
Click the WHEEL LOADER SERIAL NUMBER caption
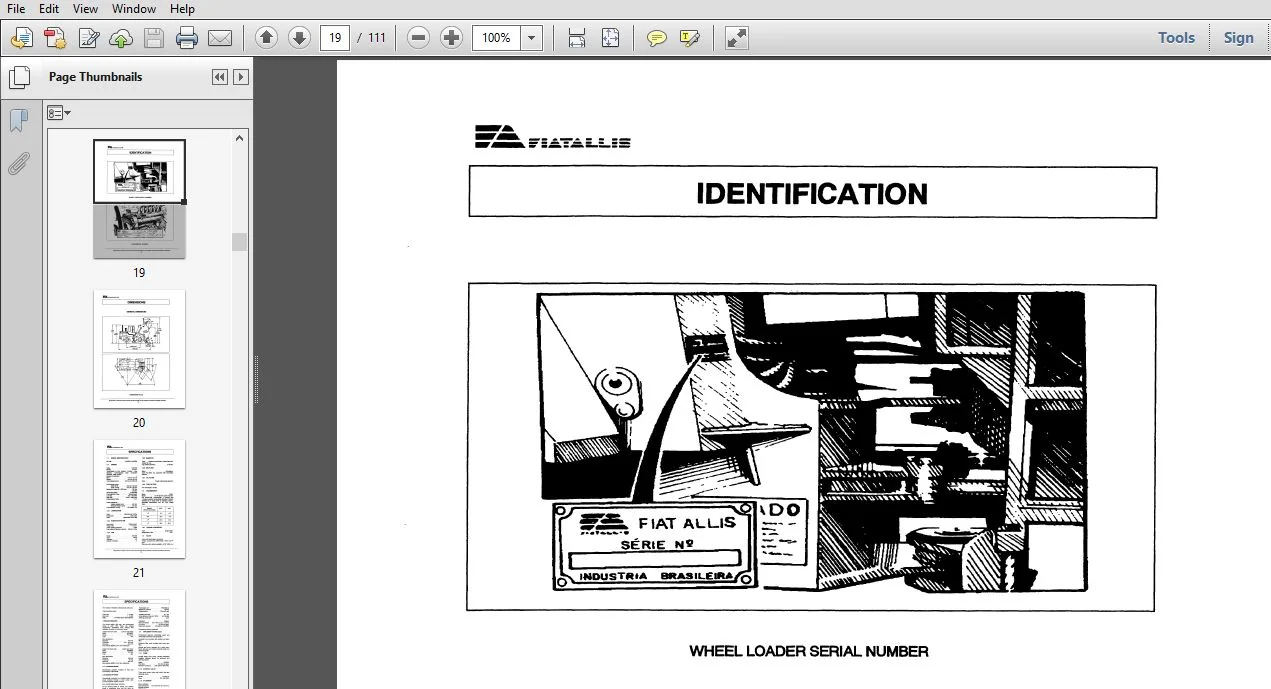tap(809, 652)
